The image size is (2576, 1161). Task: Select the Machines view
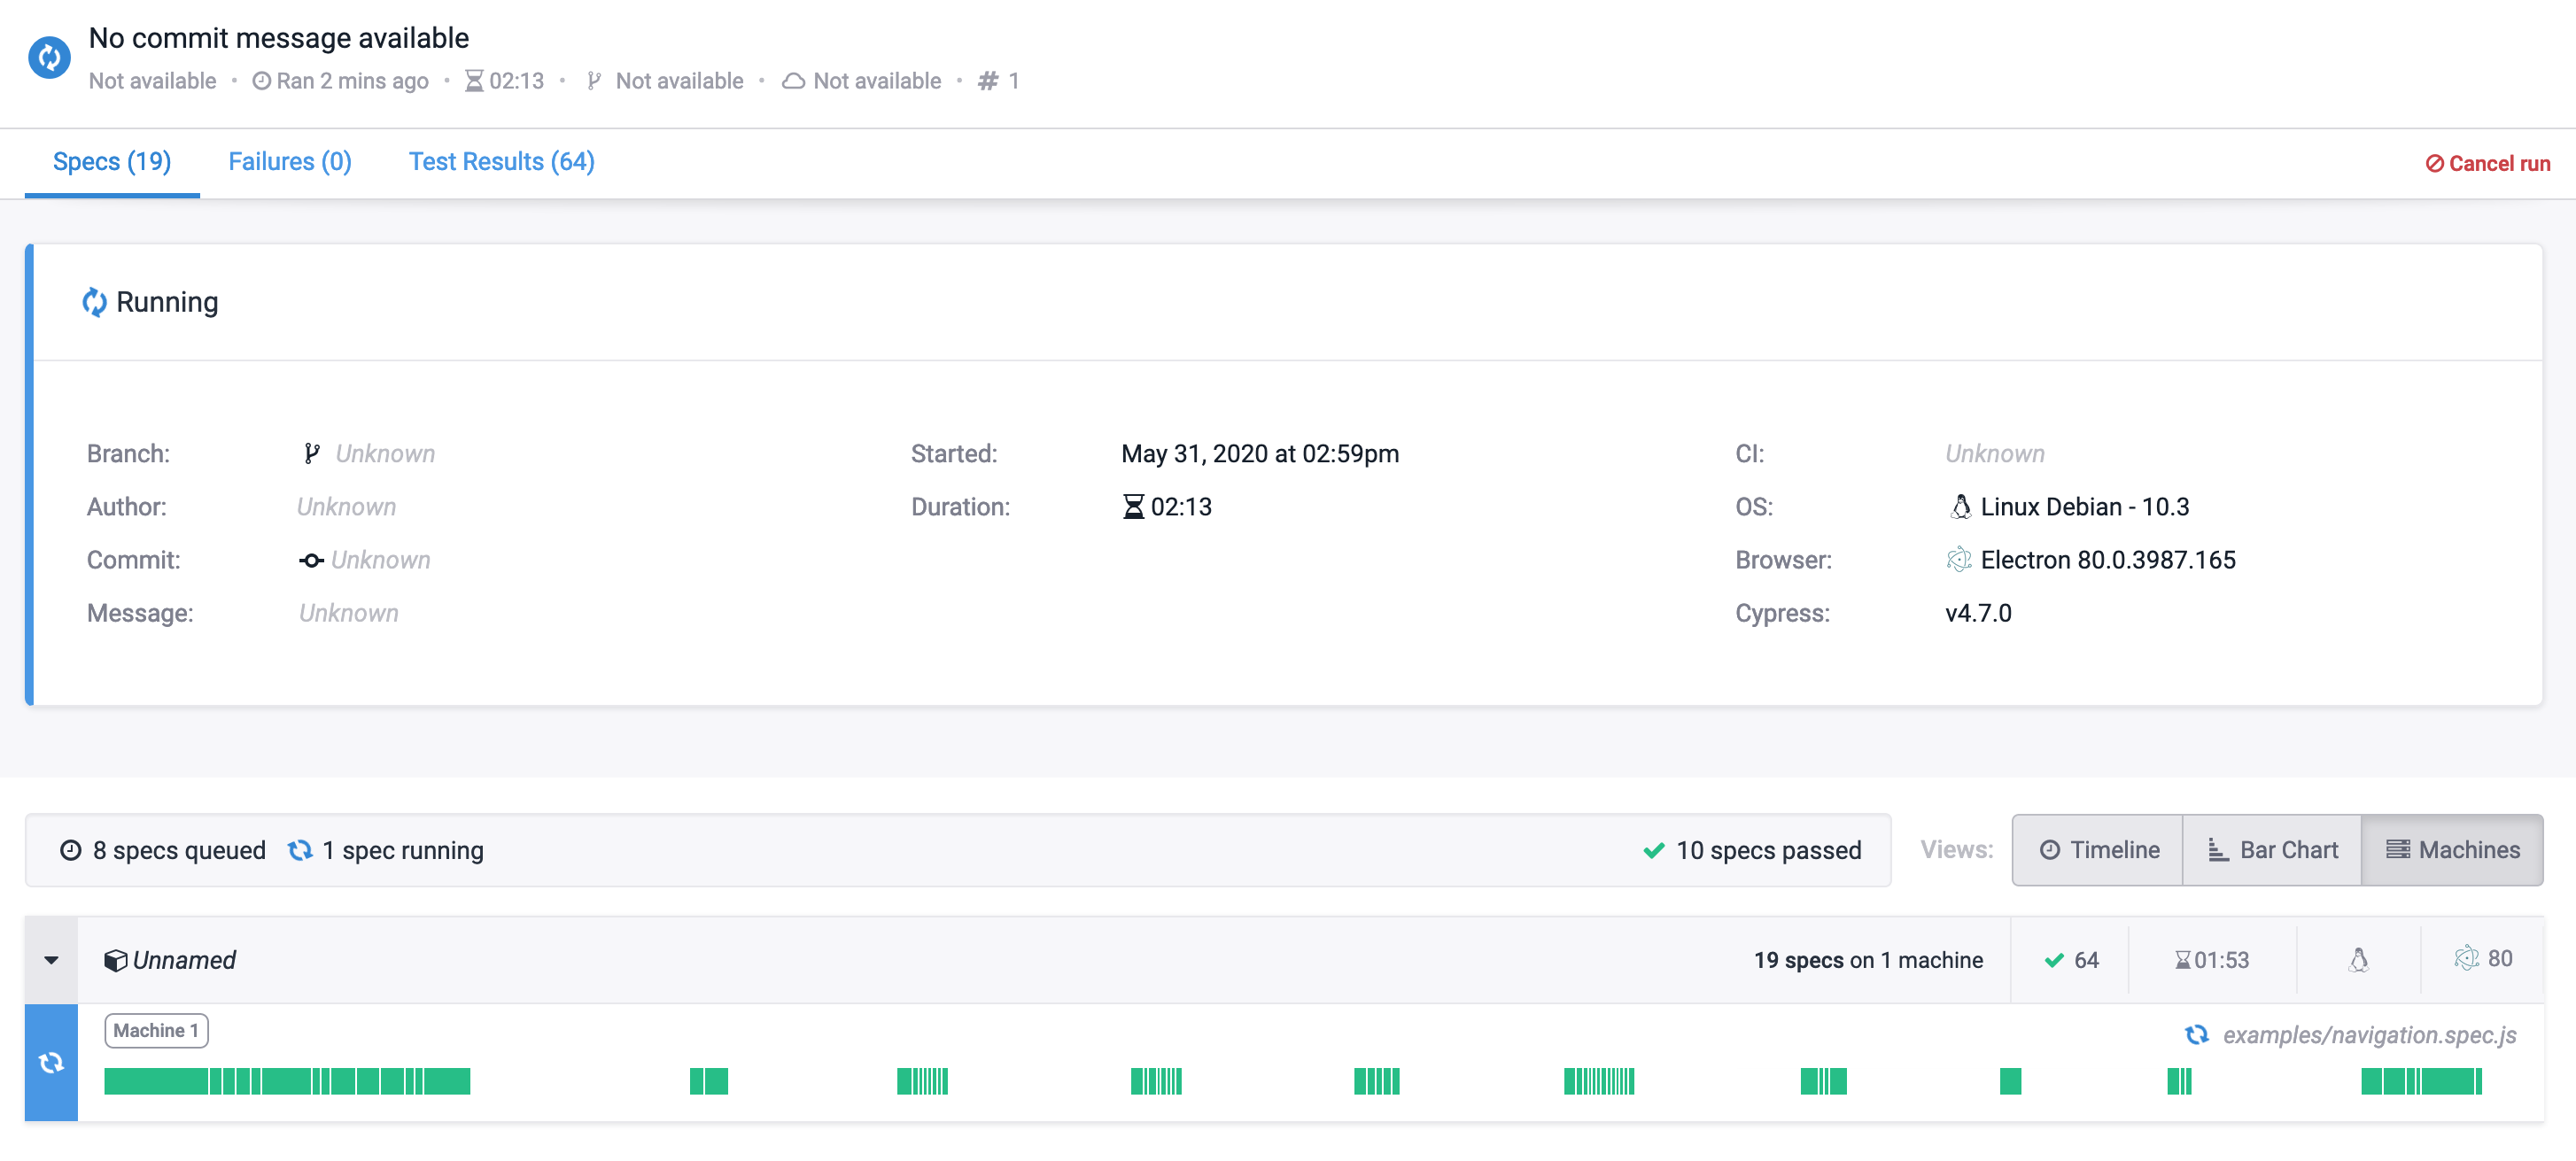tap(2452, 850)
